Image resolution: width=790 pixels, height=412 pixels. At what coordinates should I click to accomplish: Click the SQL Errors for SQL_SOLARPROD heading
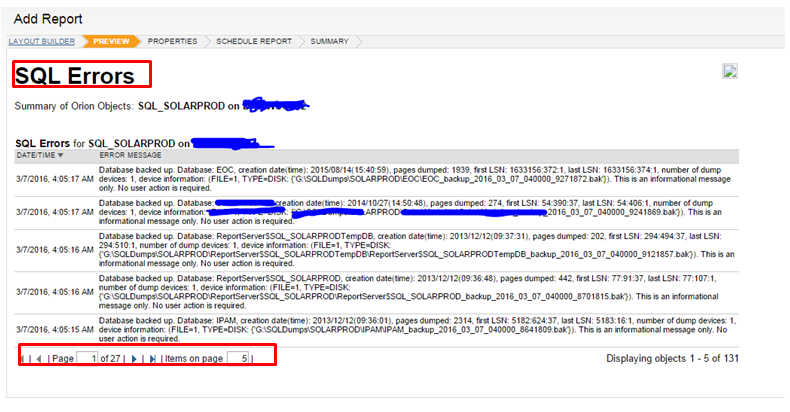click(102, 144)
